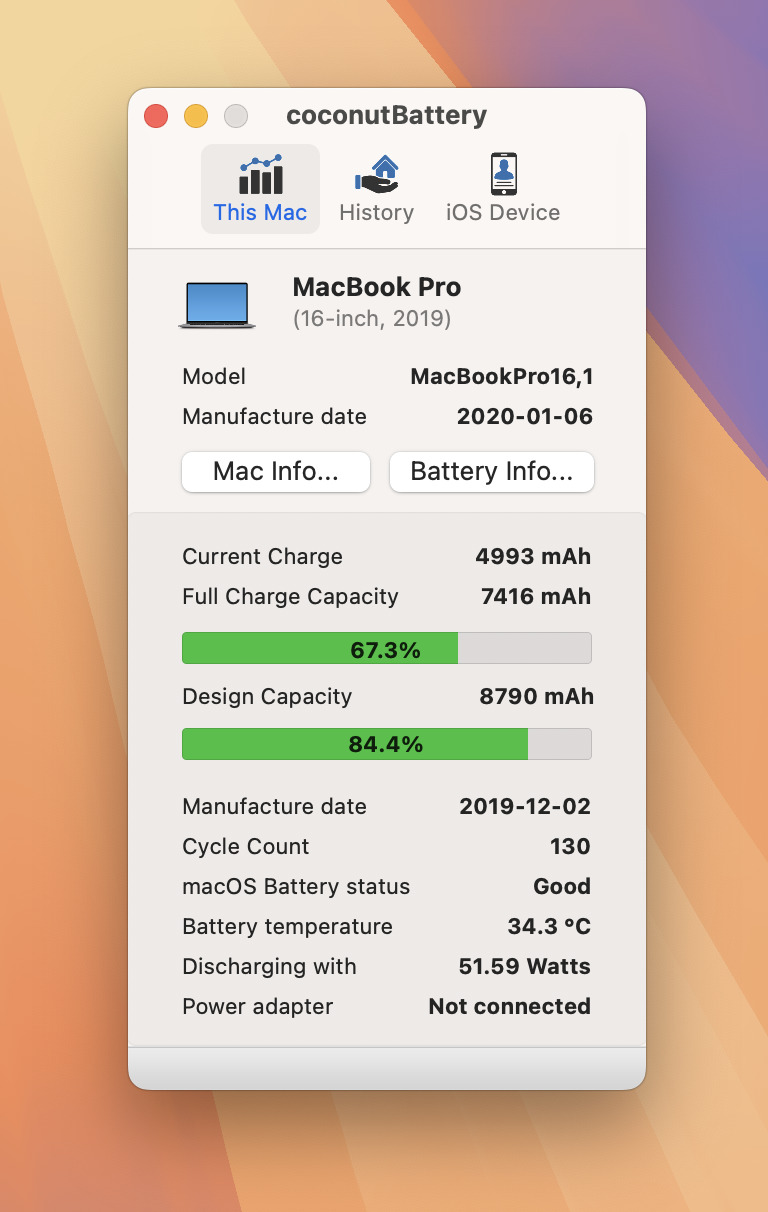Switch to the This Mac label
768x1212 pixels.
(260, 212)
